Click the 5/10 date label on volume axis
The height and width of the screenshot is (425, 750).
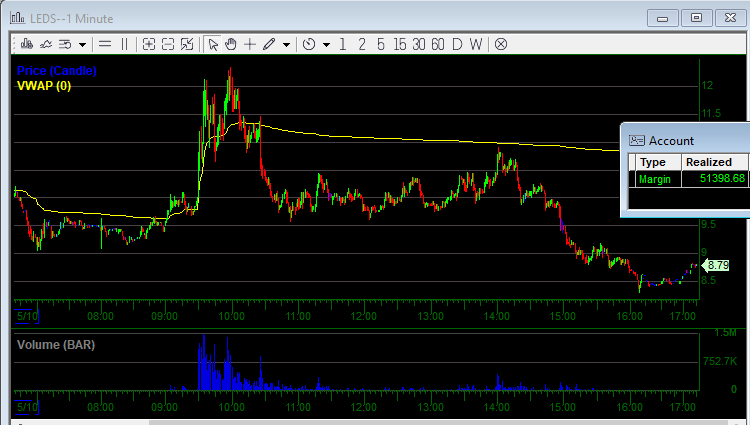(27, 407)
